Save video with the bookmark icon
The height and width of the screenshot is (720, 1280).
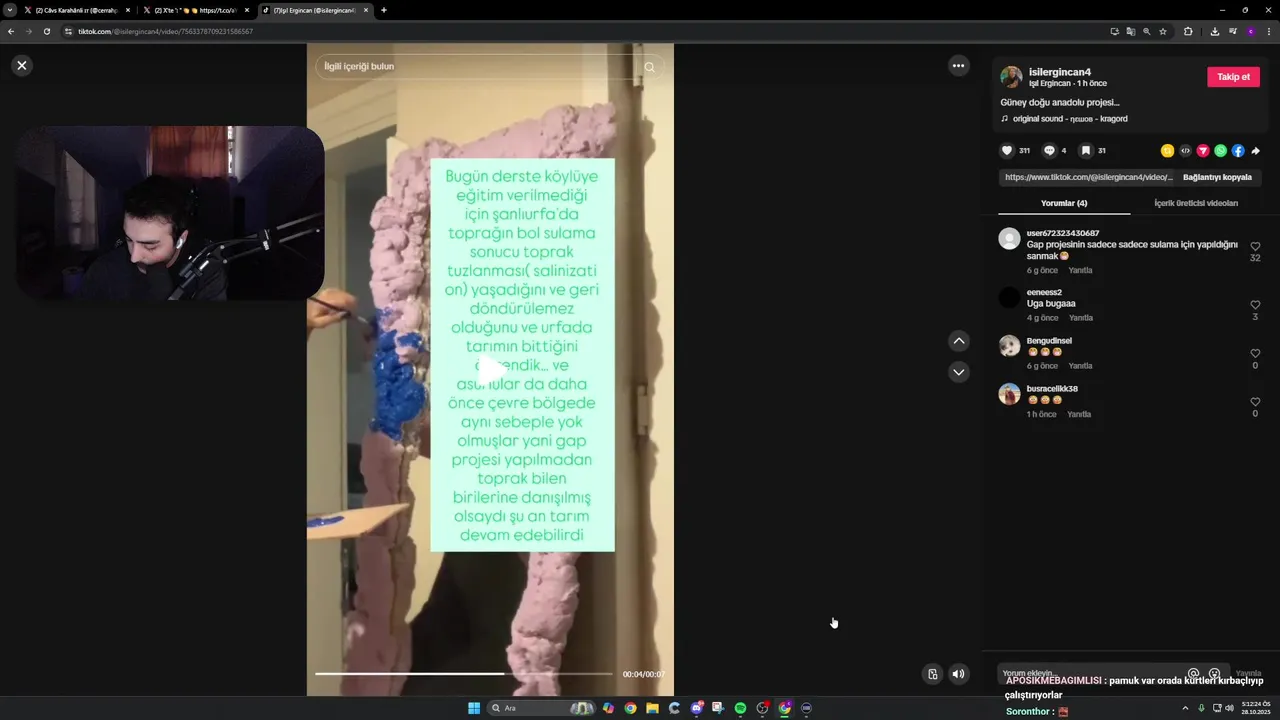(1086, 151)
